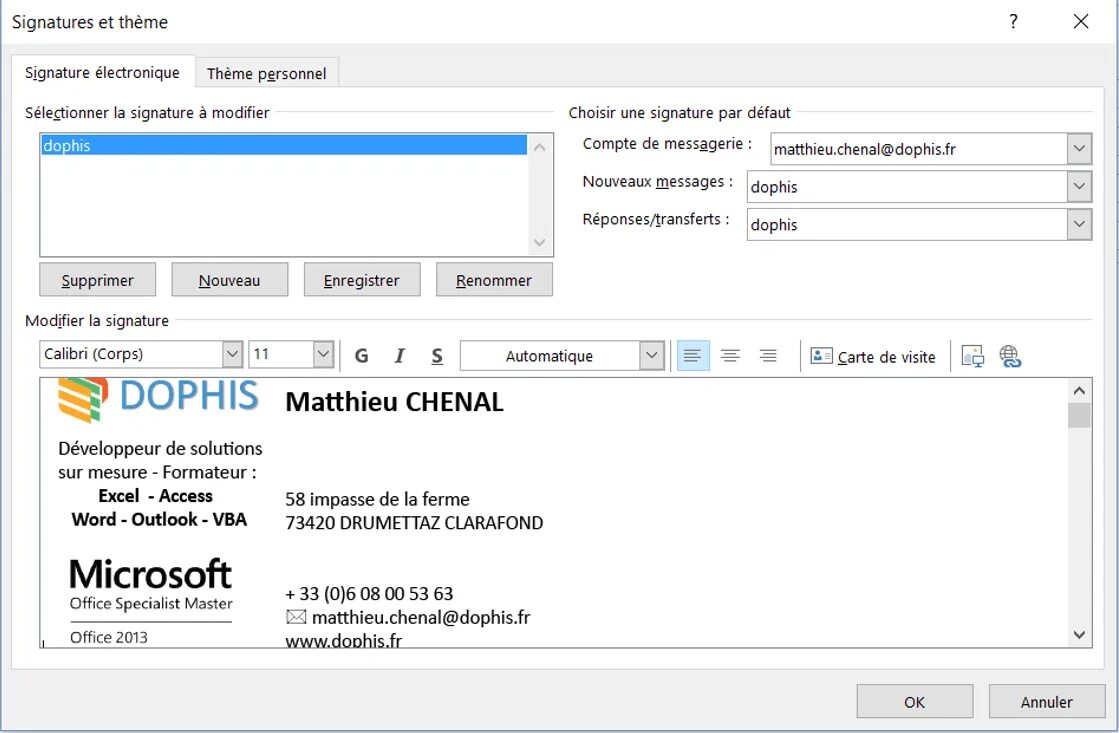The width and height of the screenshot is (1119, 733).
Task: Close the Signatures et thème dialog
Action: 1081,21
